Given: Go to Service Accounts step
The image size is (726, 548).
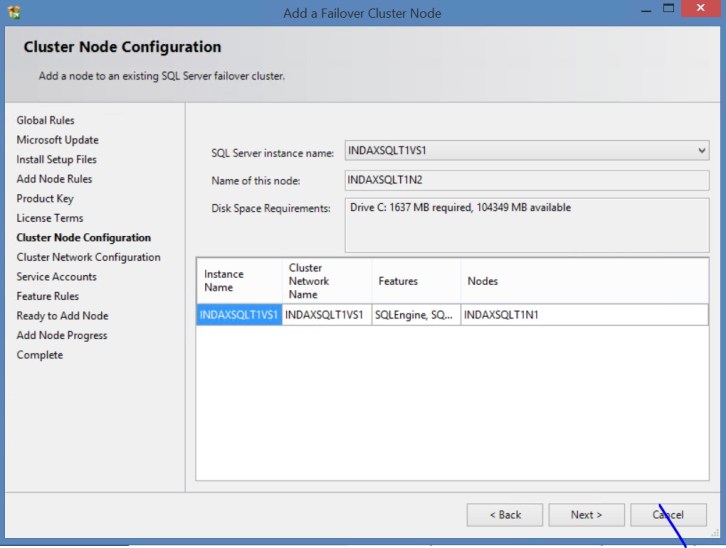Looking at the screenshot, I should click(57, 277).
